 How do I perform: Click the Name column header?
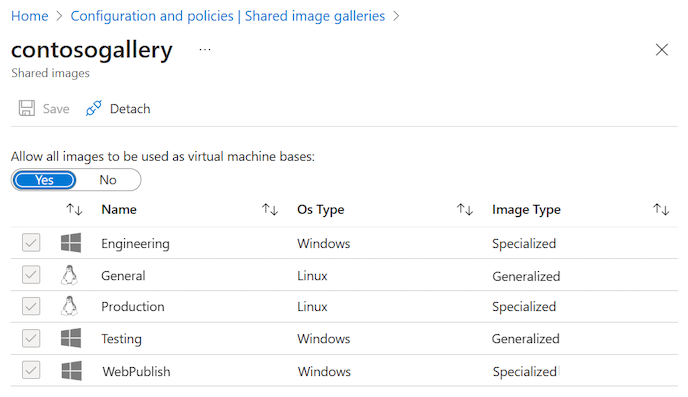119,210
